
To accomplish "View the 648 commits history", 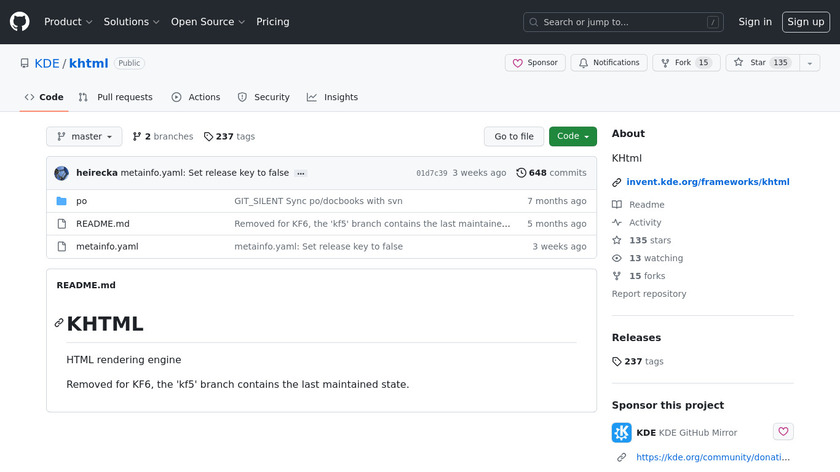I will [x=551, y=173].
